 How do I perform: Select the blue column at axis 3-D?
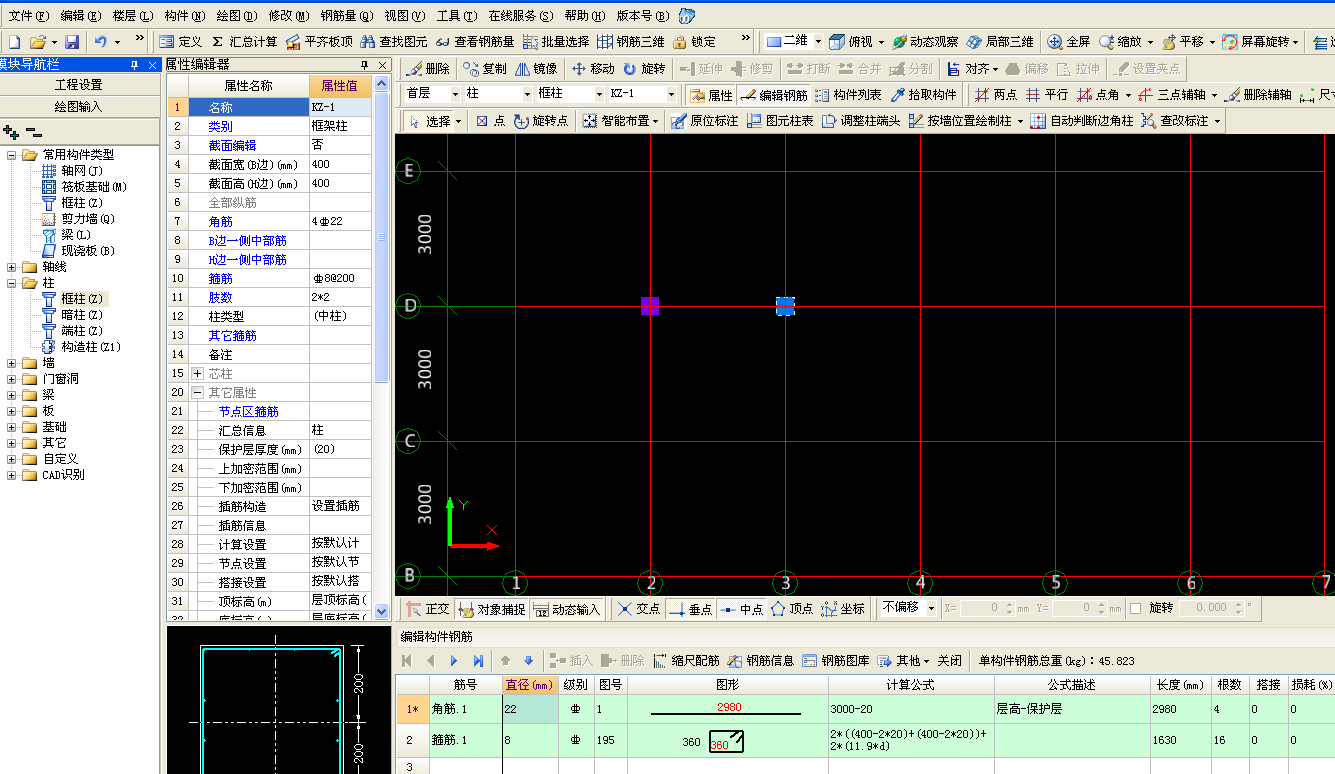785,306
